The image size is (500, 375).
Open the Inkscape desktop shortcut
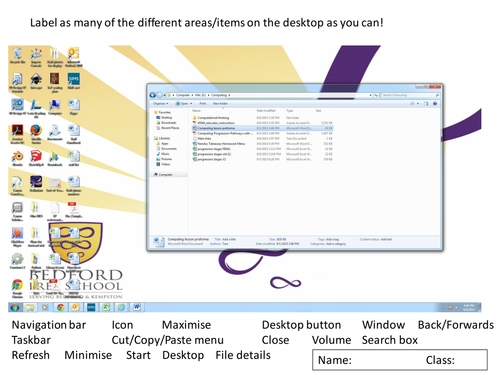[x=36, y=81]
